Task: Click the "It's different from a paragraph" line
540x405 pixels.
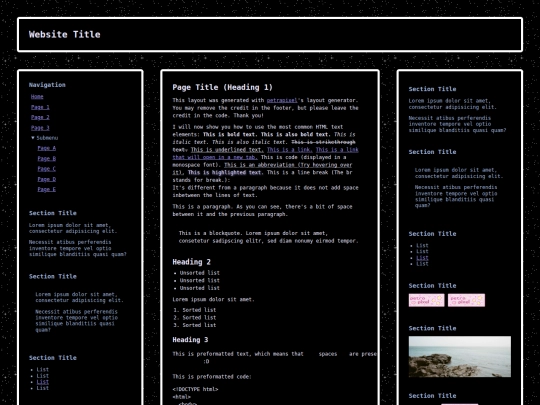Action: click(265, 188)
